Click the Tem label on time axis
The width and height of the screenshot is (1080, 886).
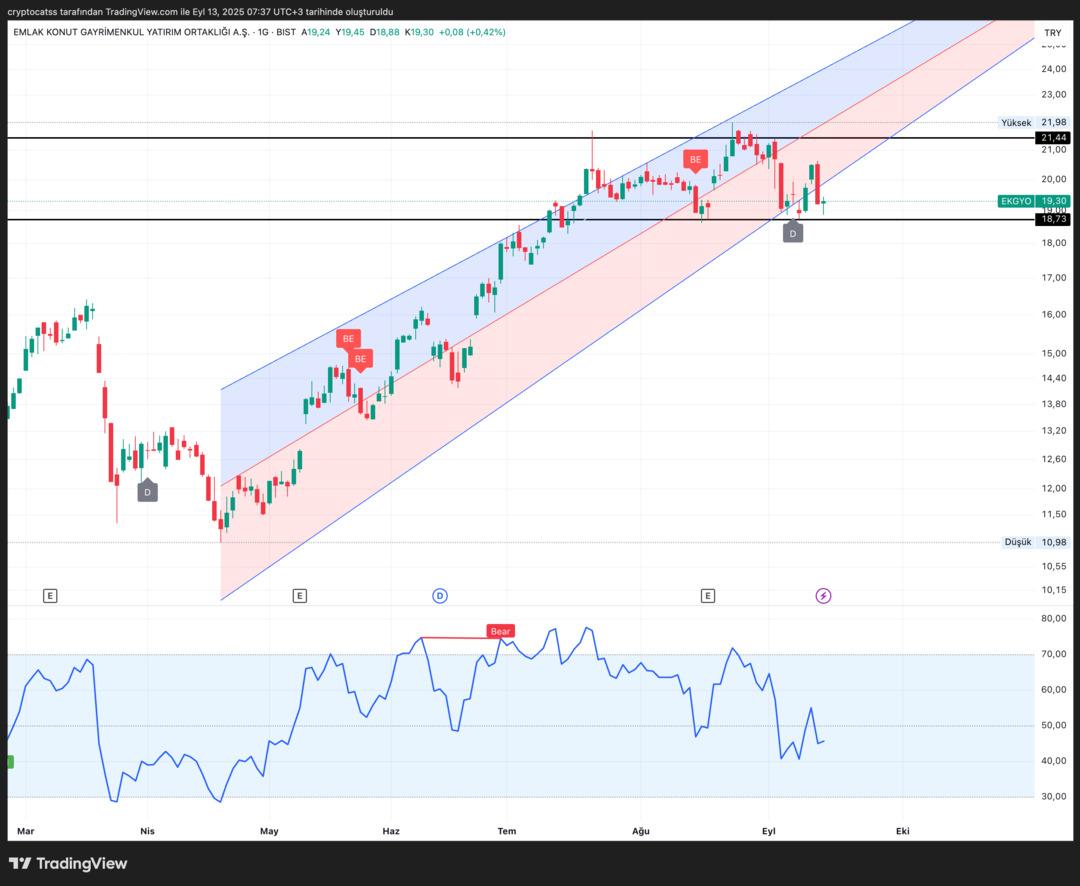click(507, 831)
